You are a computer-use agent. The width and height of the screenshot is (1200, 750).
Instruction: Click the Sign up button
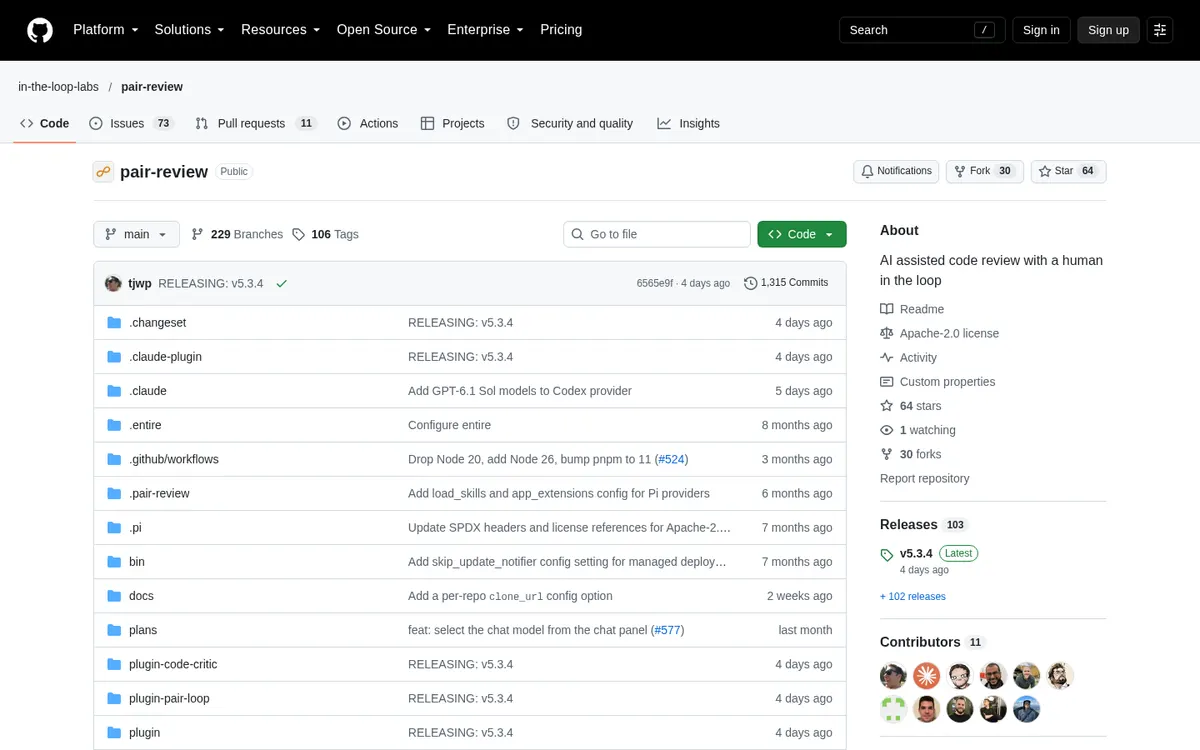[1108, 30]
